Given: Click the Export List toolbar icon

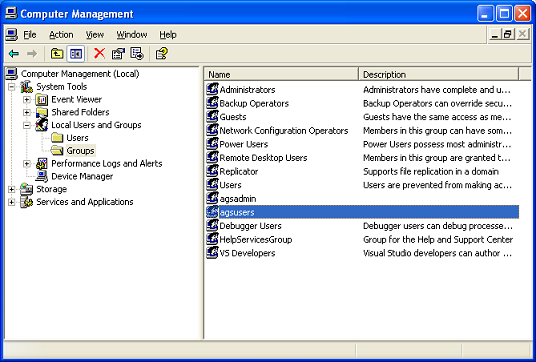Looking at the screenshot, I should pos(137,54).
